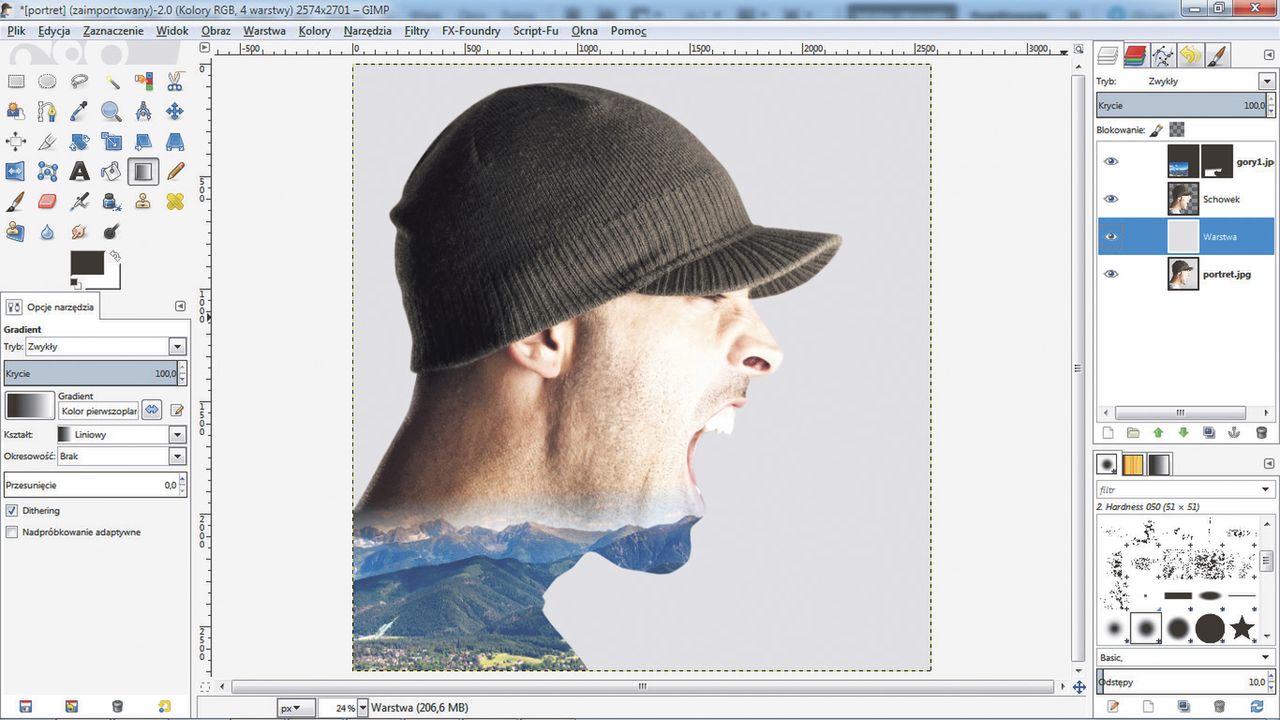
Task: Switch to the Channels tab in dock
Action: click(1134, 55)
